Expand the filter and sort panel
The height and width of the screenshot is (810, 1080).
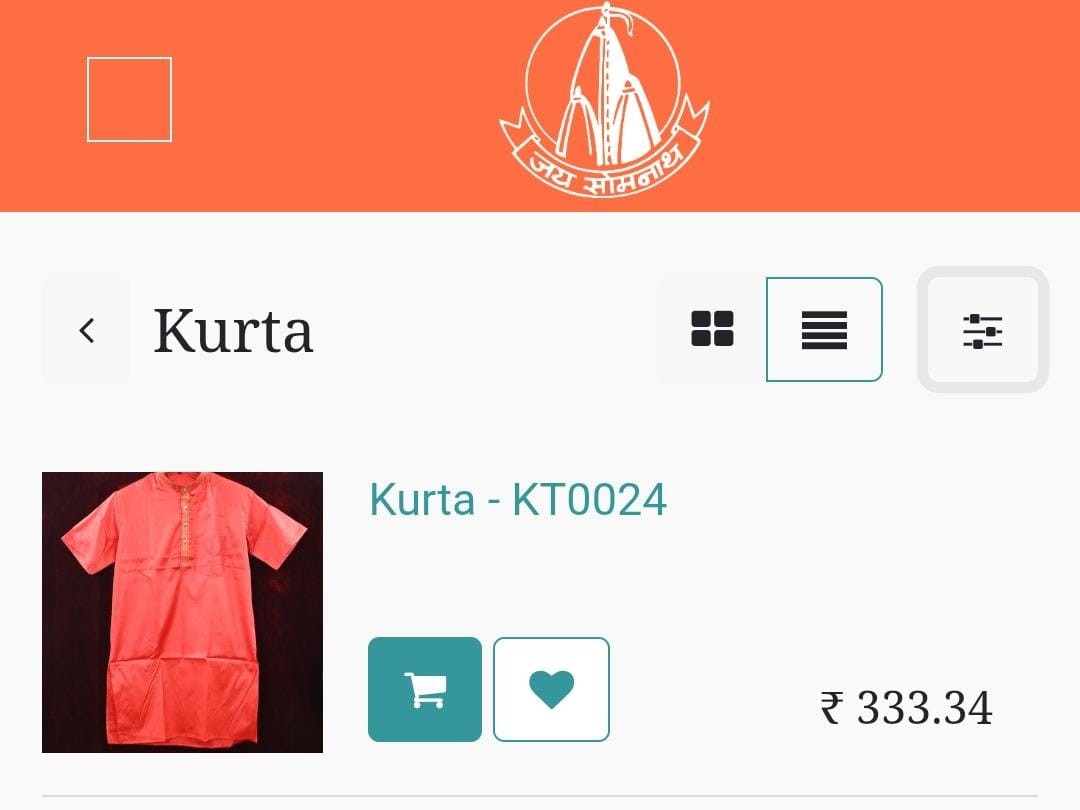click(x=983, y=330)
